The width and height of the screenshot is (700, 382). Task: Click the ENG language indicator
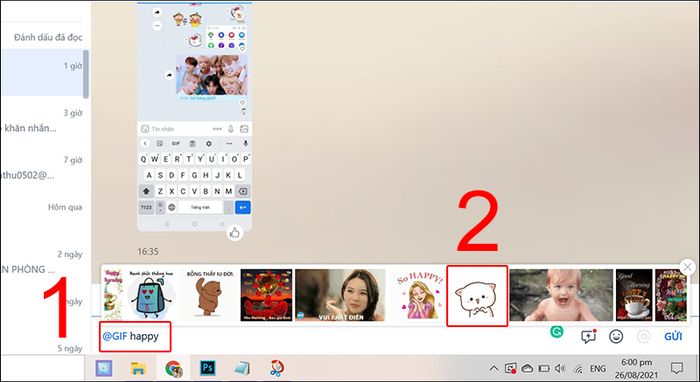click(598, 369)
